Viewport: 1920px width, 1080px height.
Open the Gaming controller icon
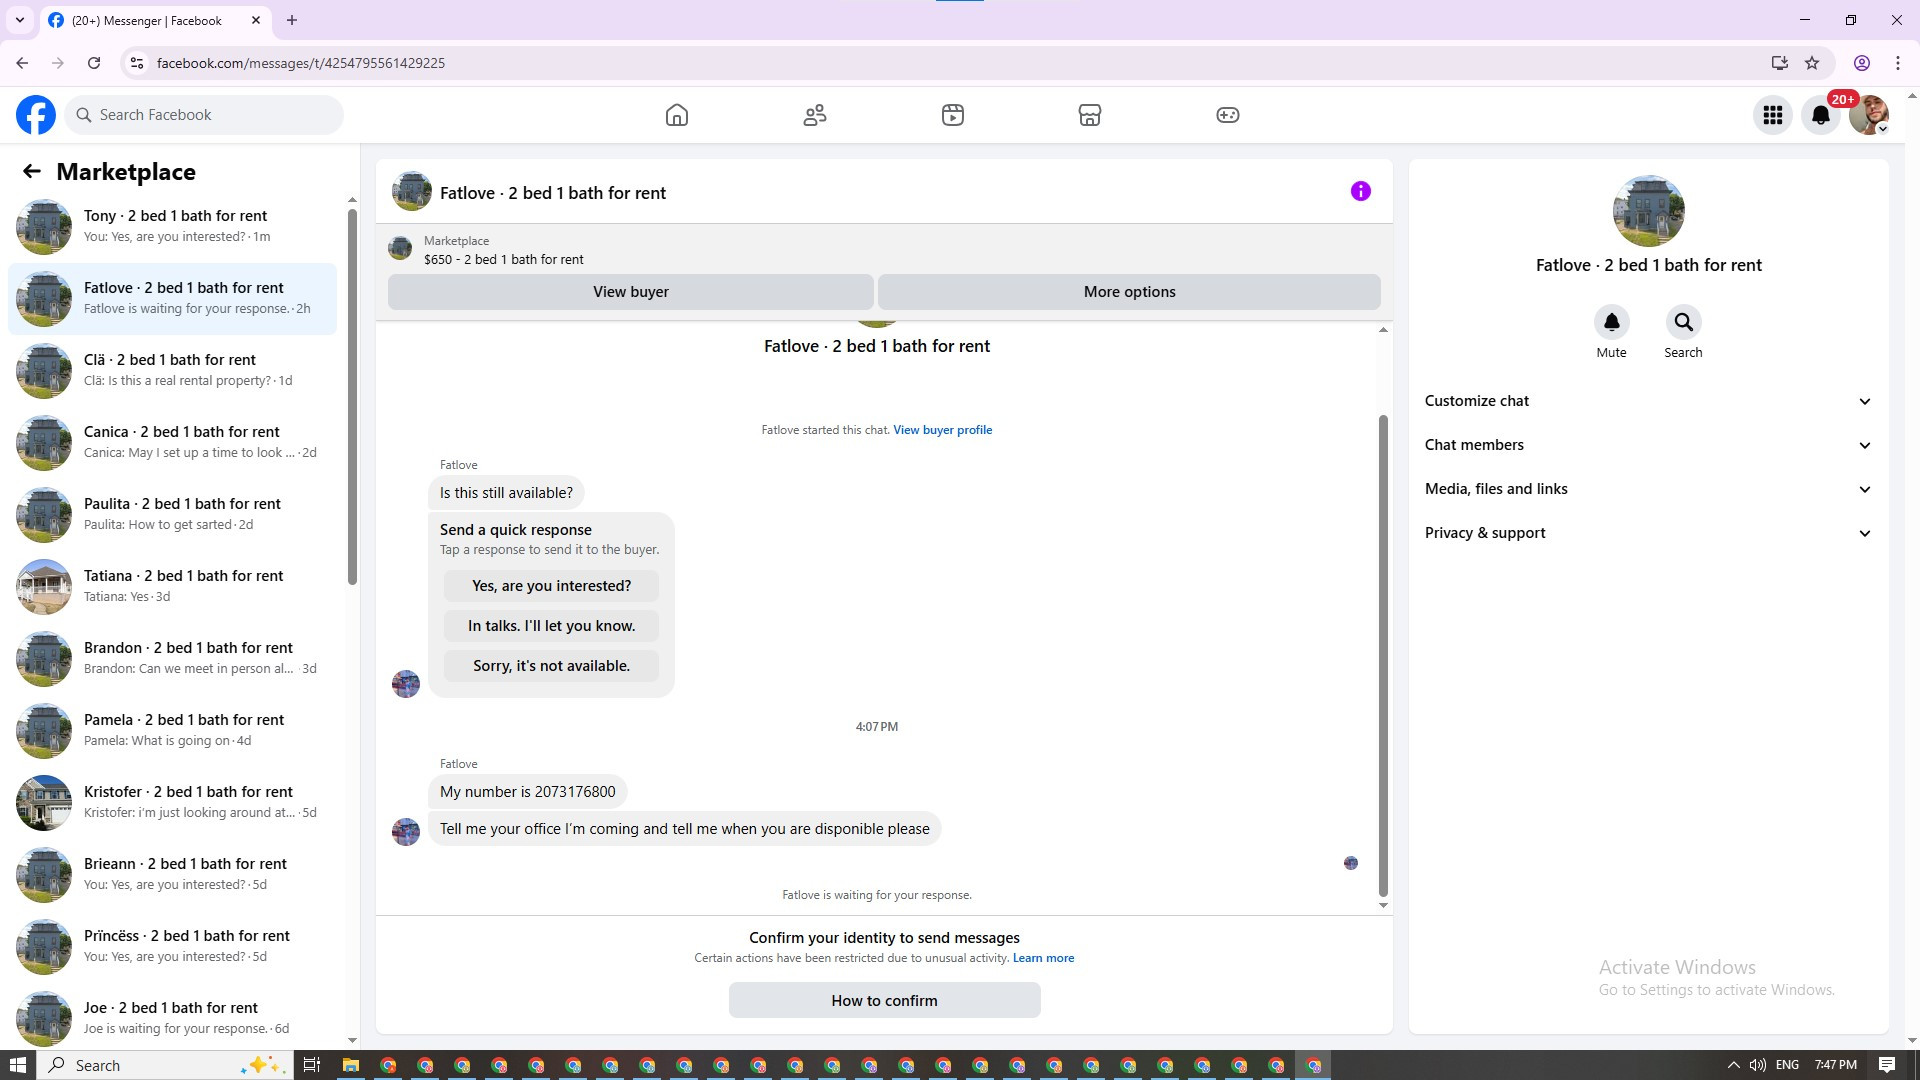[x=1227, y=115]
